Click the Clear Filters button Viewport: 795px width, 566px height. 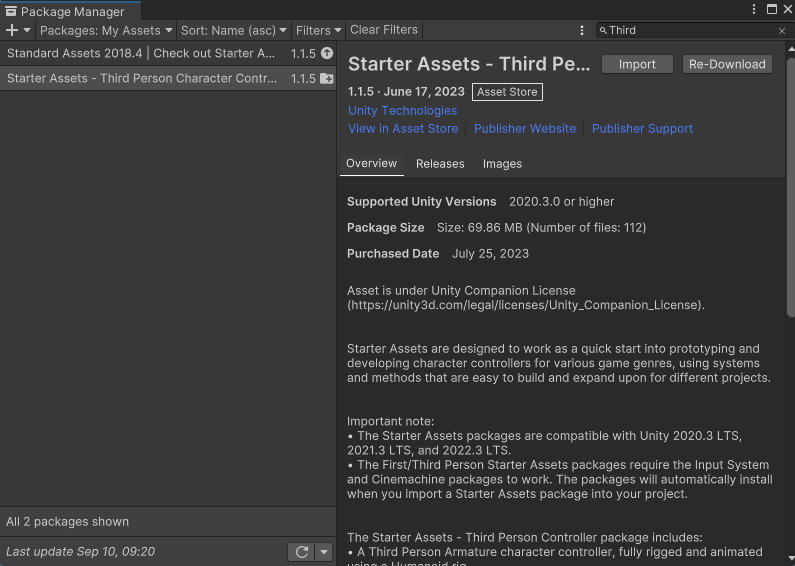(x=384, y=30)
